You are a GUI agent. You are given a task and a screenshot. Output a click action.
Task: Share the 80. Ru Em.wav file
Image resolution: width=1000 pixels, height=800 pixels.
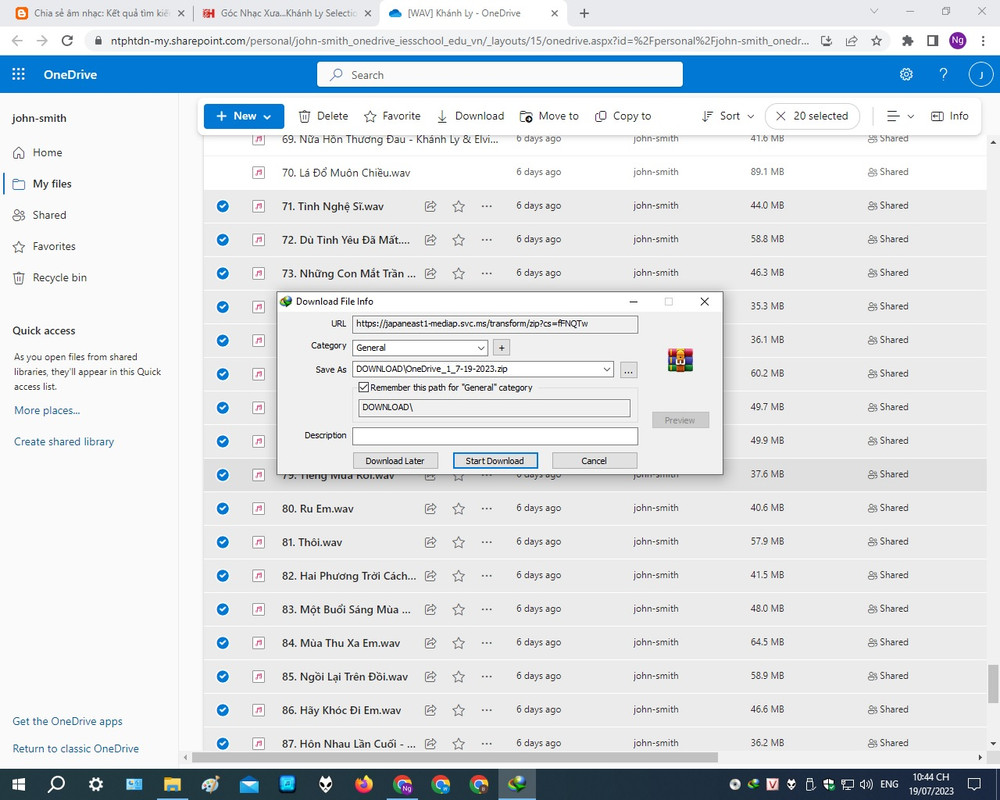coord(430,508)
